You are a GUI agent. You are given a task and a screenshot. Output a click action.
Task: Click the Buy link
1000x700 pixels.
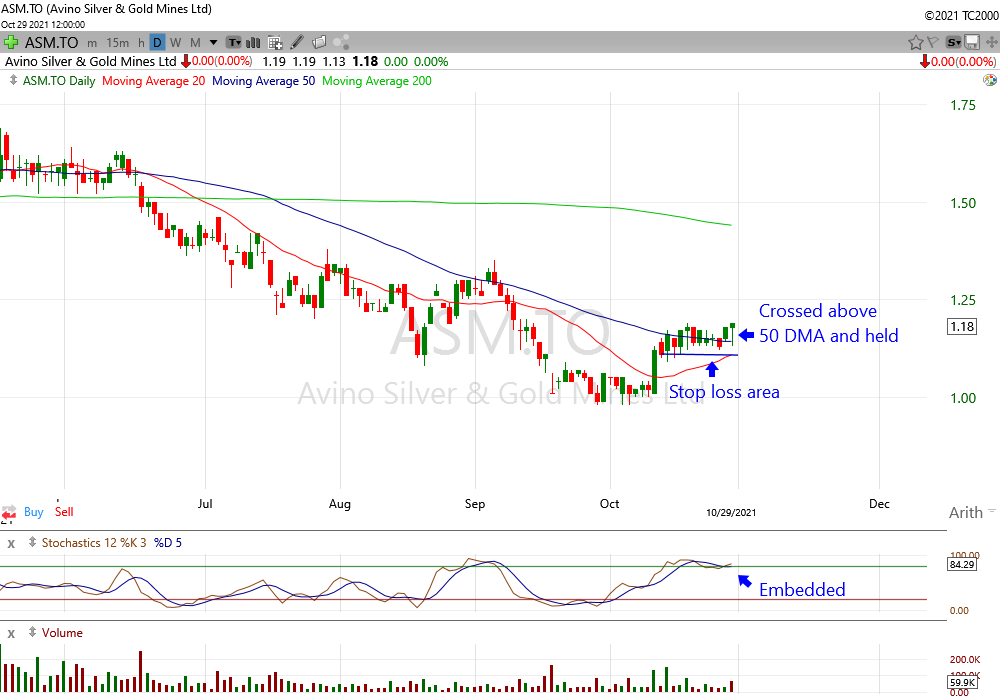click(34, 512)
